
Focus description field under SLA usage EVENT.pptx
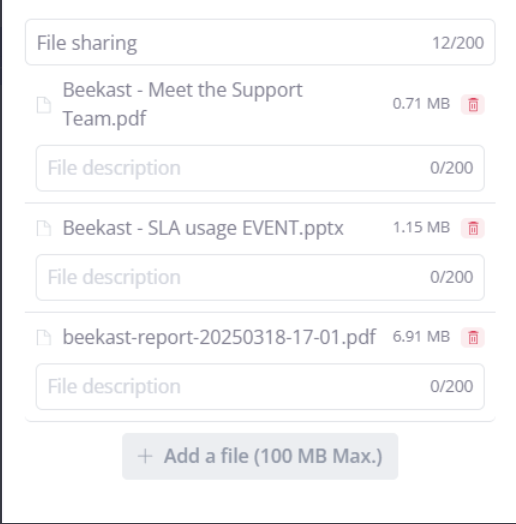[x=260, y=277]
